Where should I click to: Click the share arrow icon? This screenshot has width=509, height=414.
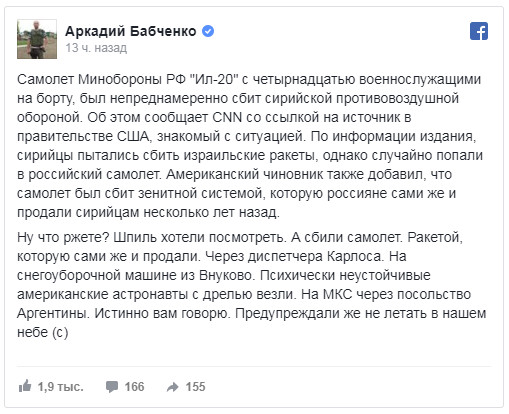coord(173,387)
